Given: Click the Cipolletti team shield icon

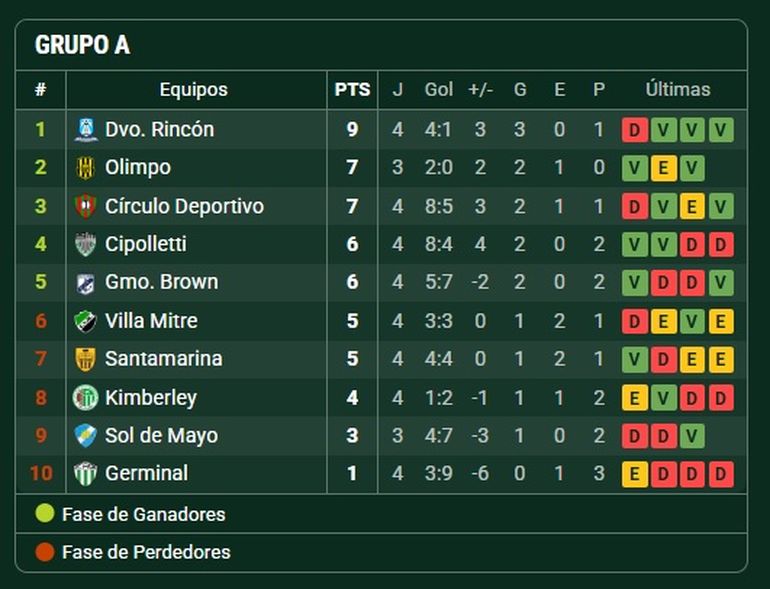Looking at the screenshot, I should point(86,244).
